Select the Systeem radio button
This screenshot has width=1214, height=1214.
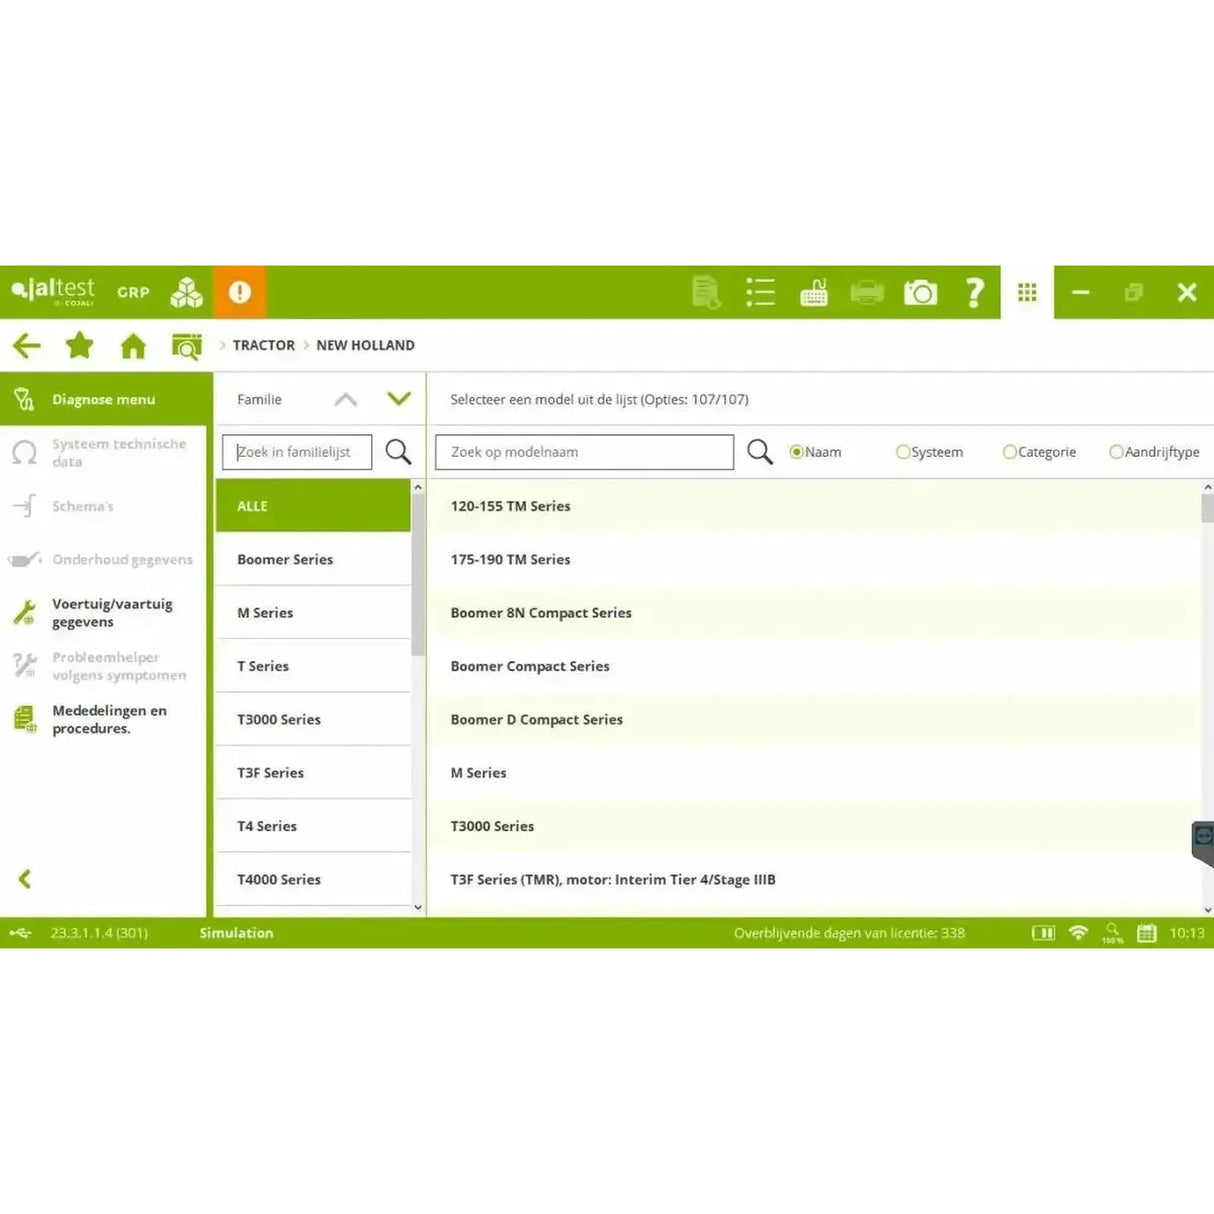[903, 452]
